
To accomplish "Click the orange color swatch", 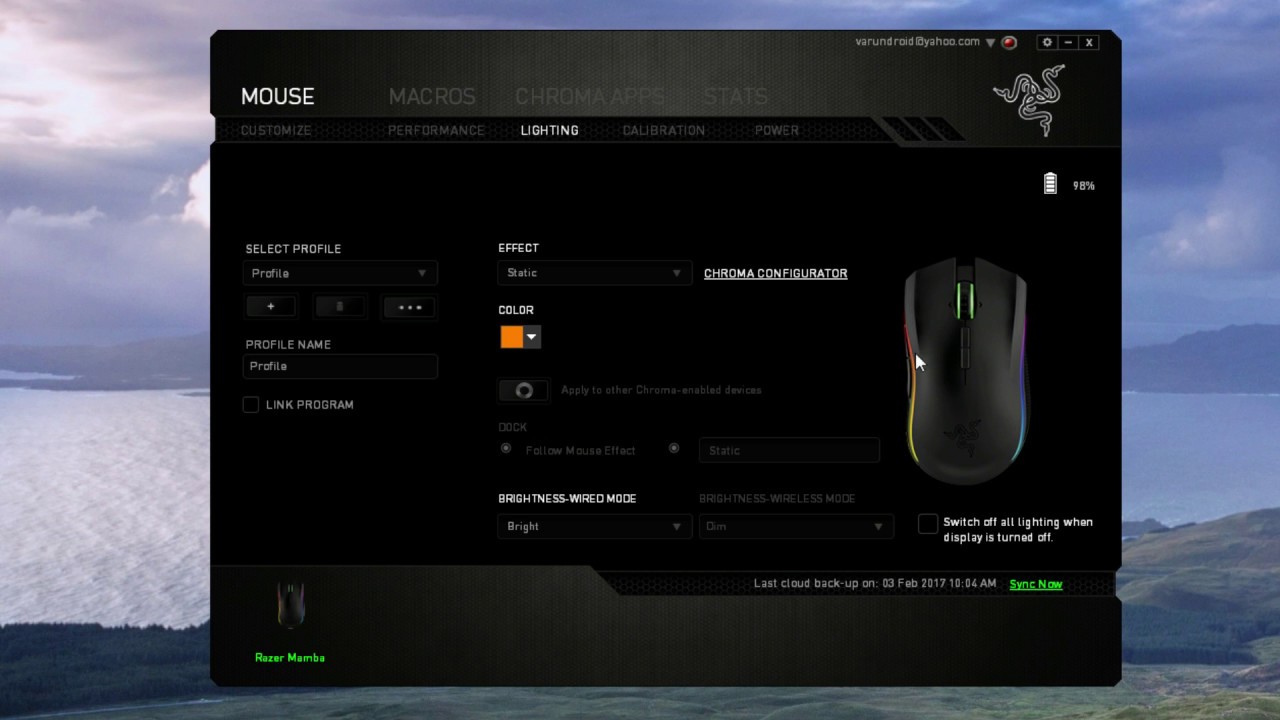I will [x=512, y=337].
